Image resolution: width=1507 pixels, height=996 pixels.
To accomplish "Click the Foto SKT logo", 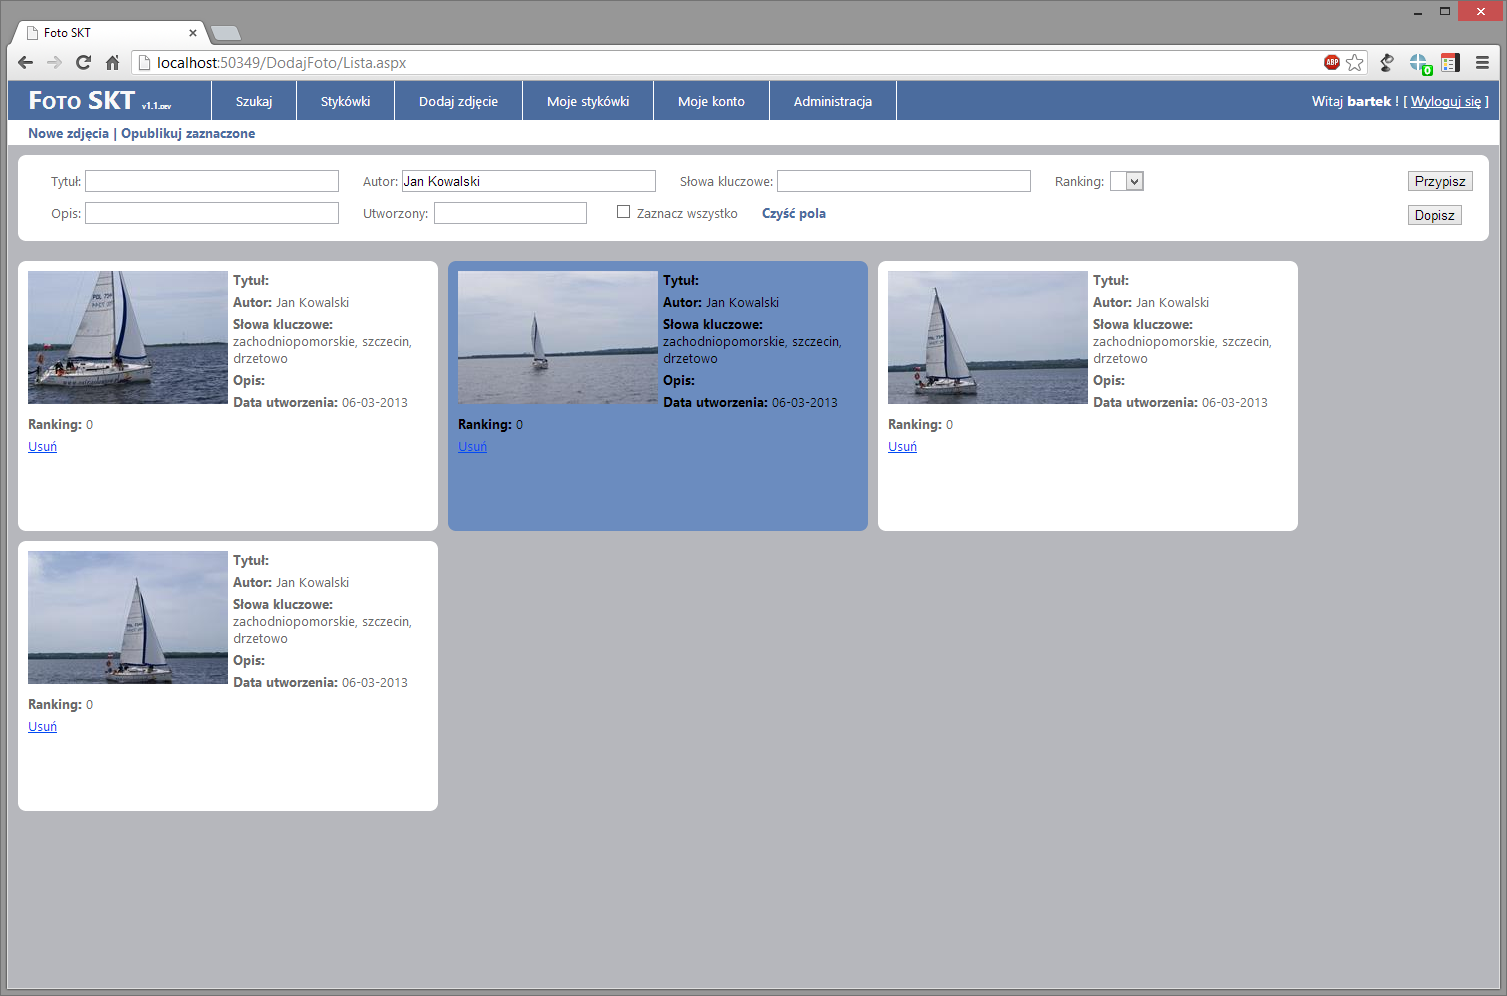I will [82, 101].
